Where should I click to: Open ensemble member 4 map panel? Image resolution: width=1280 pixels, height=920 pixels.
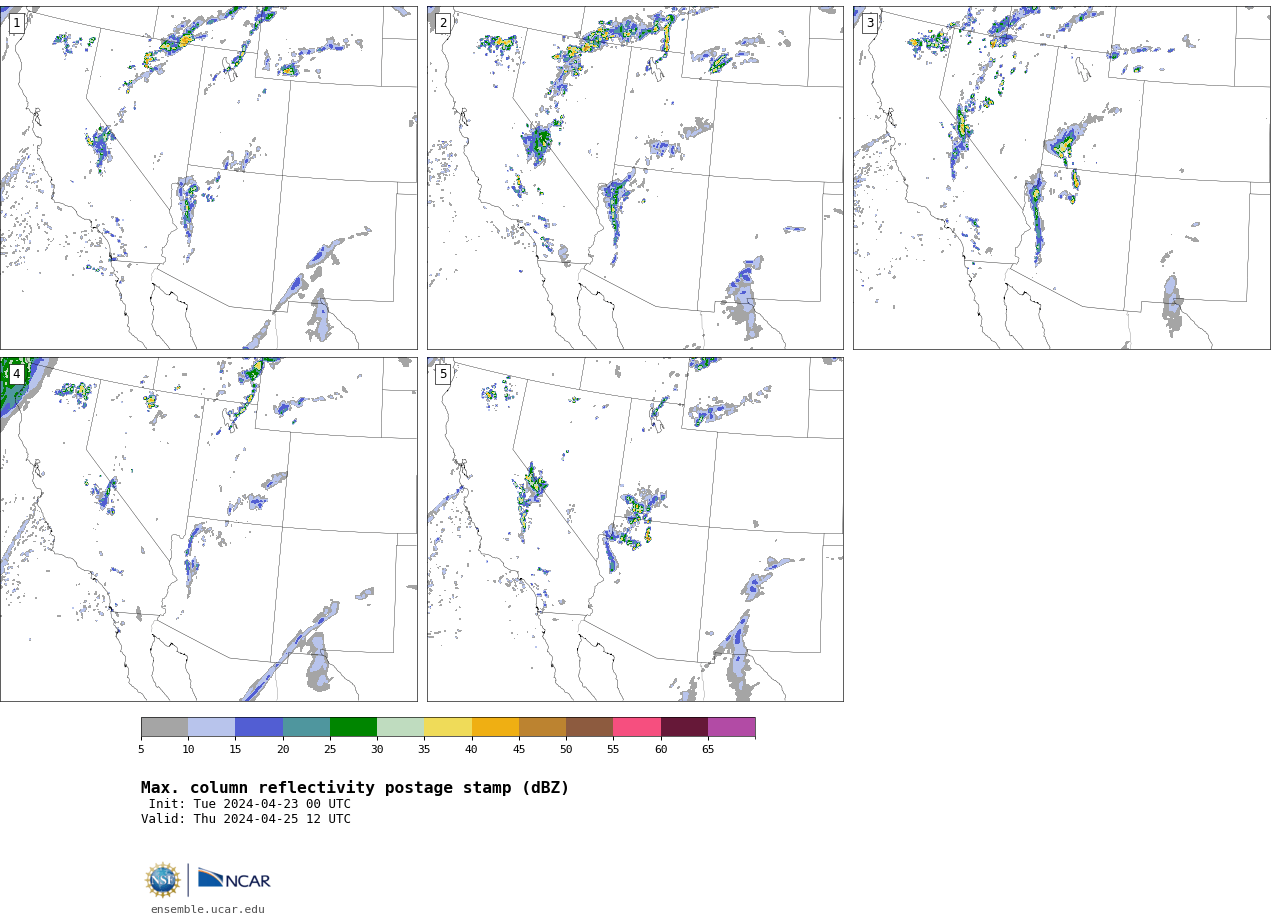(x=208, y=529)
